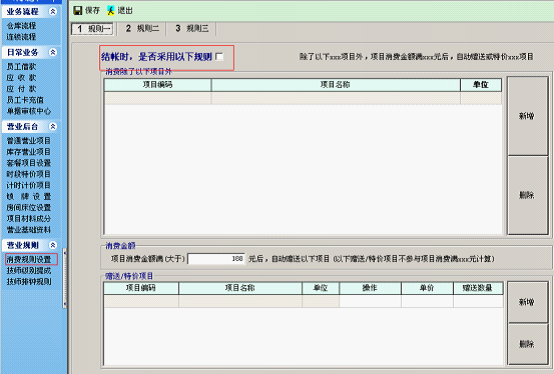Switch to the 规则二 tab
Screen dimensions: 554x374
[142, 29]
